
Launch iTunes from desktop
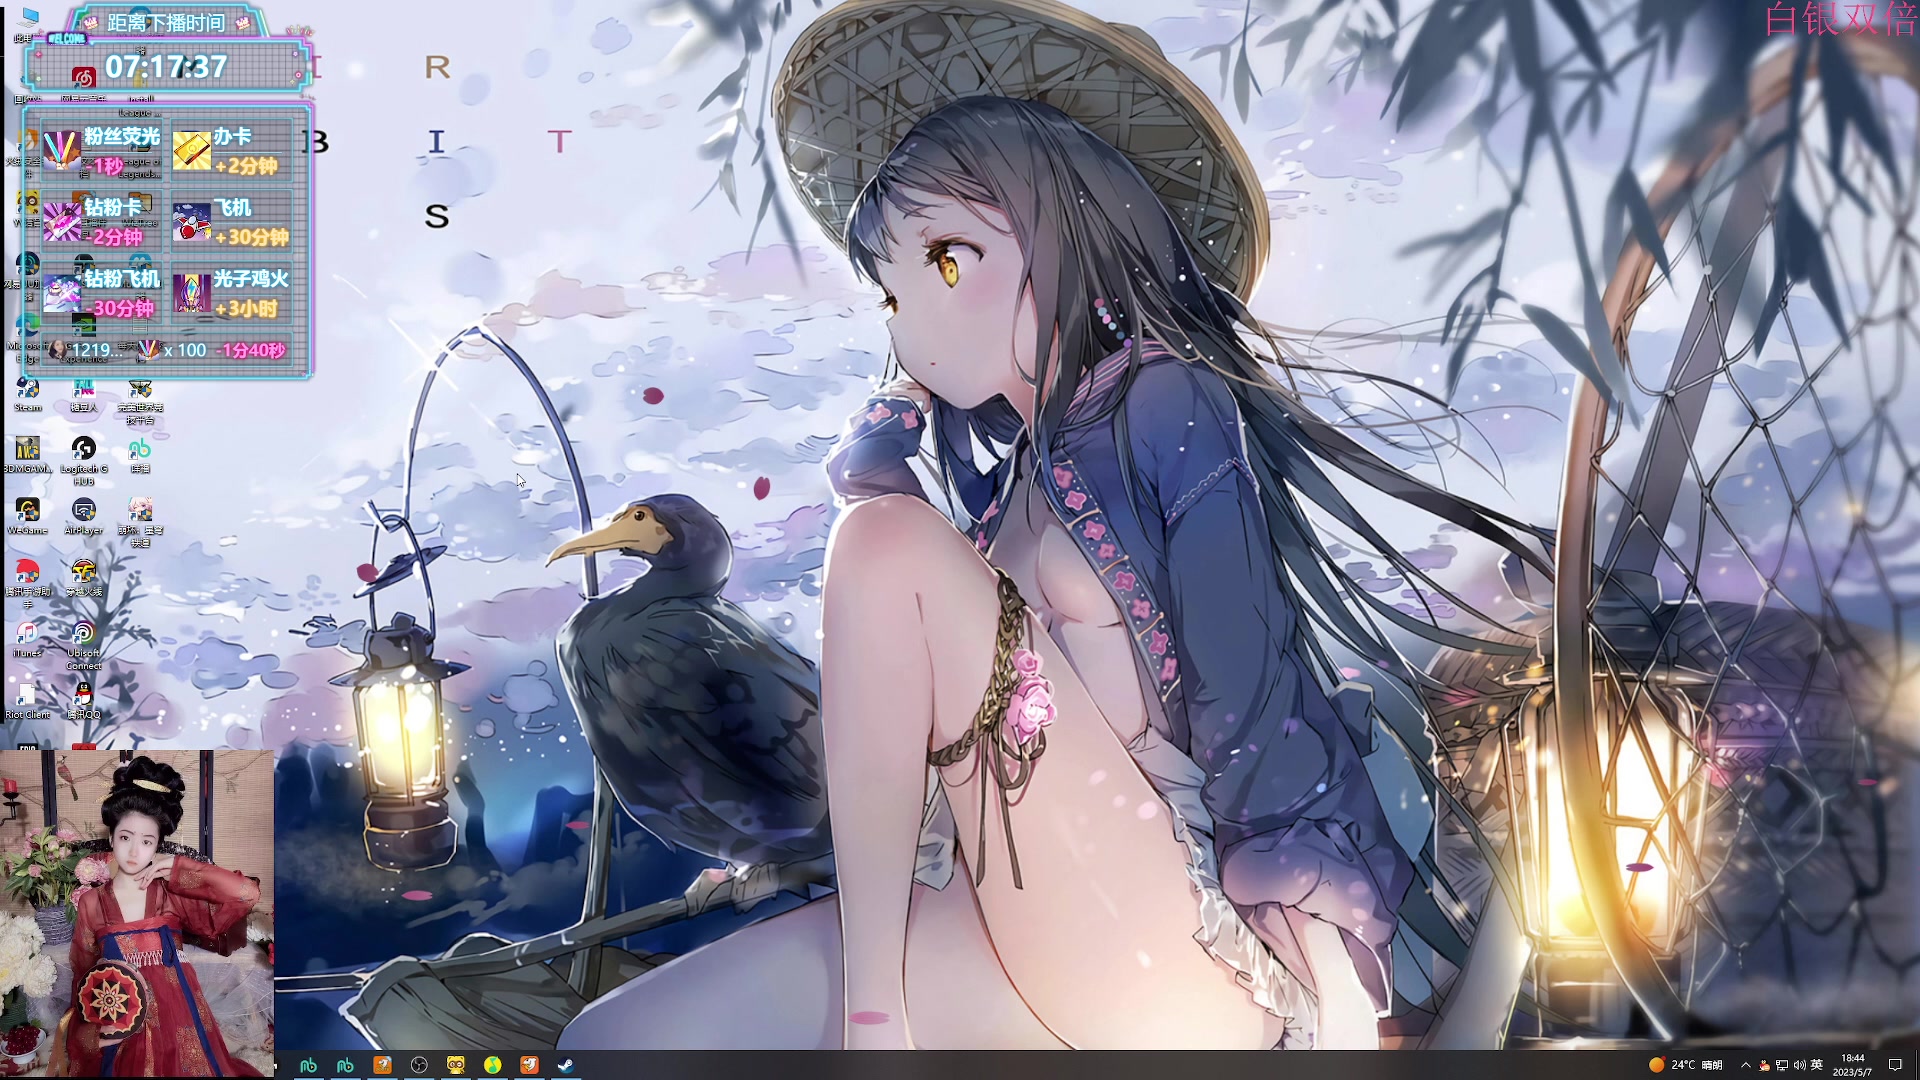point(28,634)
